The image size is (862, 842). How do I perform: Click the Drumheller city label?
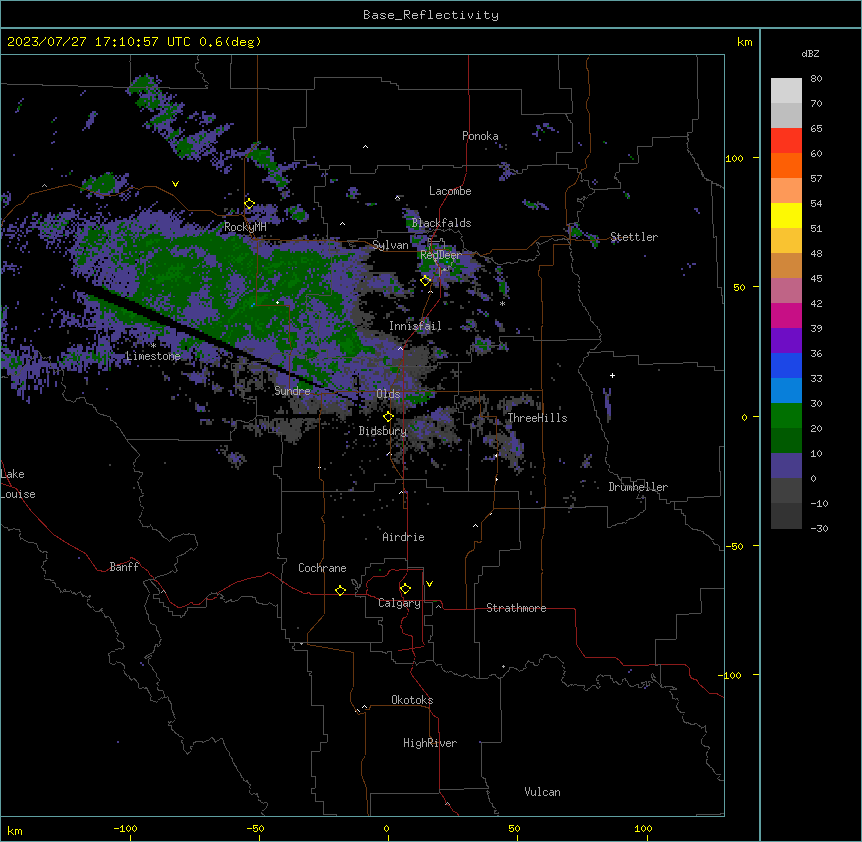(638, 487)
